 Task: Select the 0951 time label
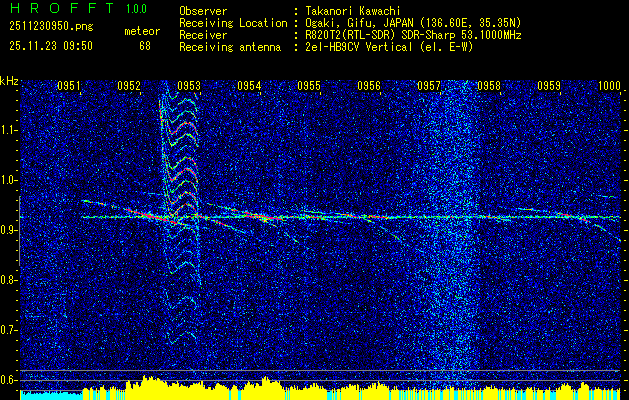[68, 87]
